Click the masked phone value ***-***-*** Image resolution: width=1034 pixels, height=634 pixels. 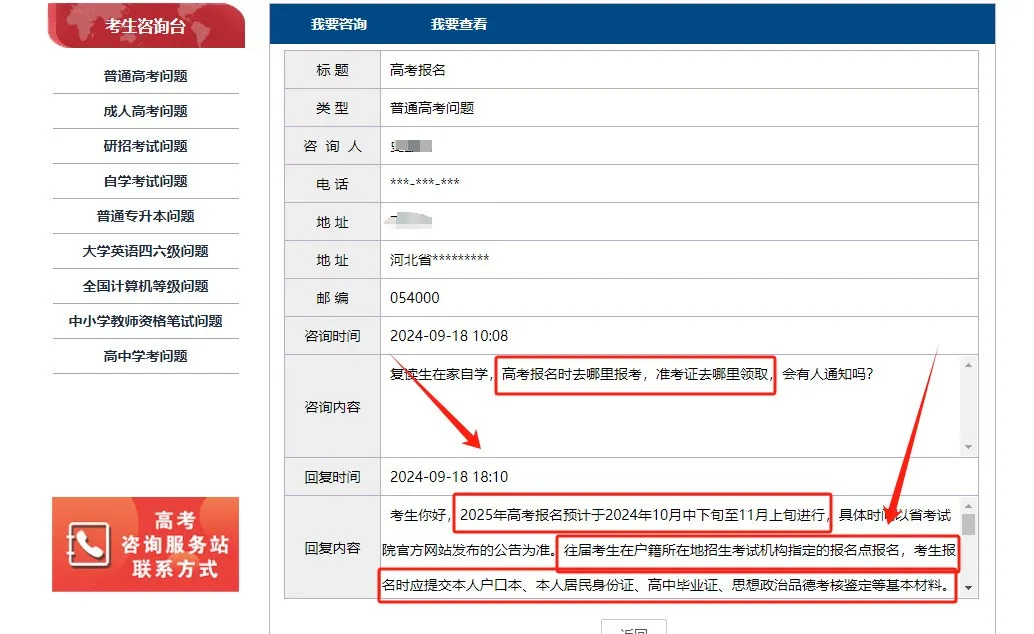[425, 183]
